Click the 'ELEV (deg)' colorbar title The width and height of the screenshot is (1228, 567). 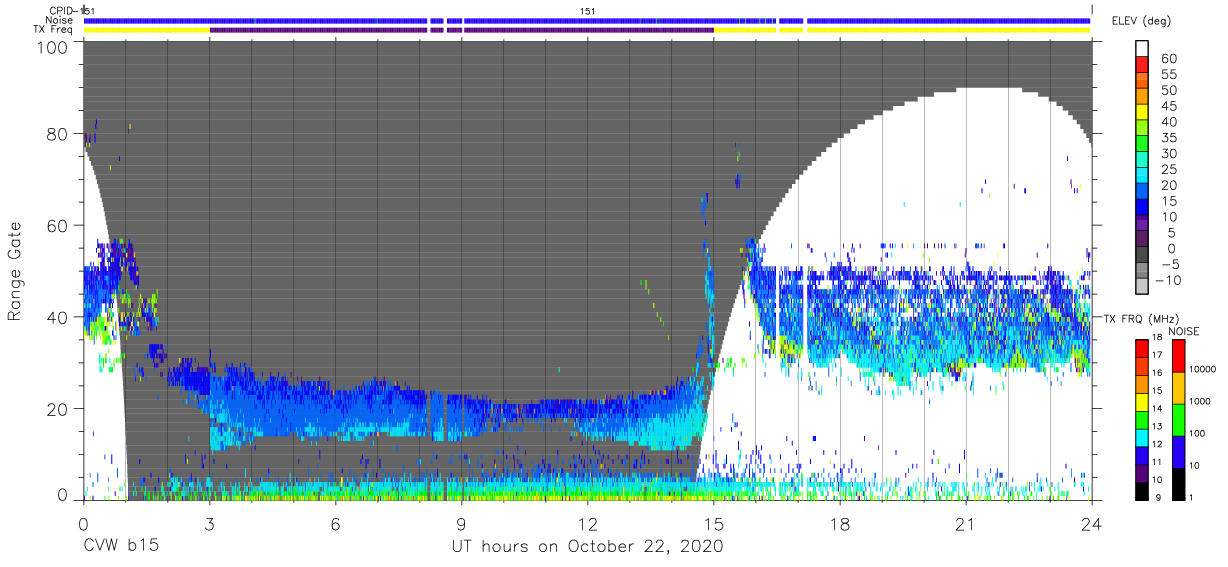coord(1141,20)
